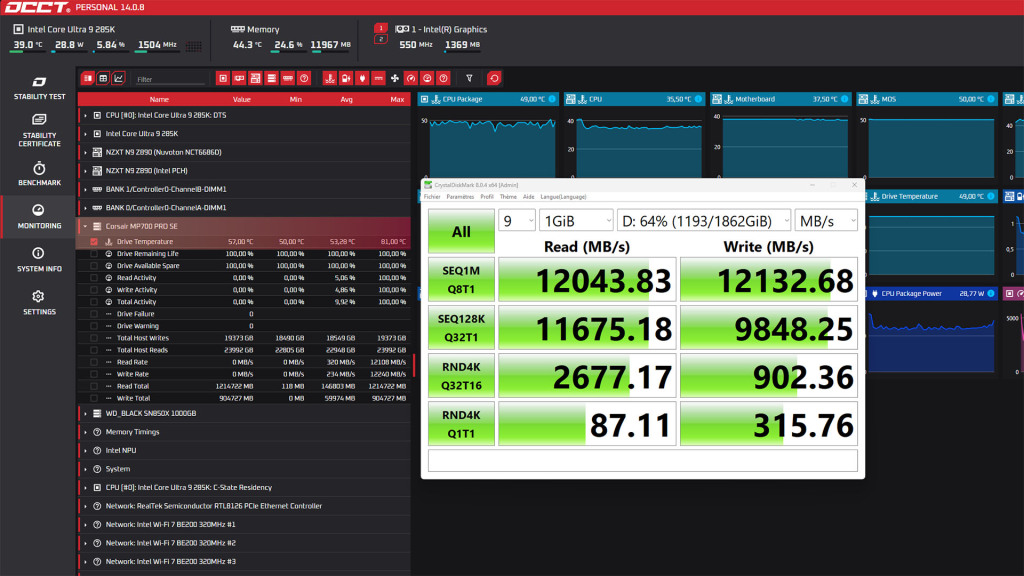This screenshot has width=1024, height=576.
Task: Check the Drive Remaining Life checkbox
Action: pos(94,253)
